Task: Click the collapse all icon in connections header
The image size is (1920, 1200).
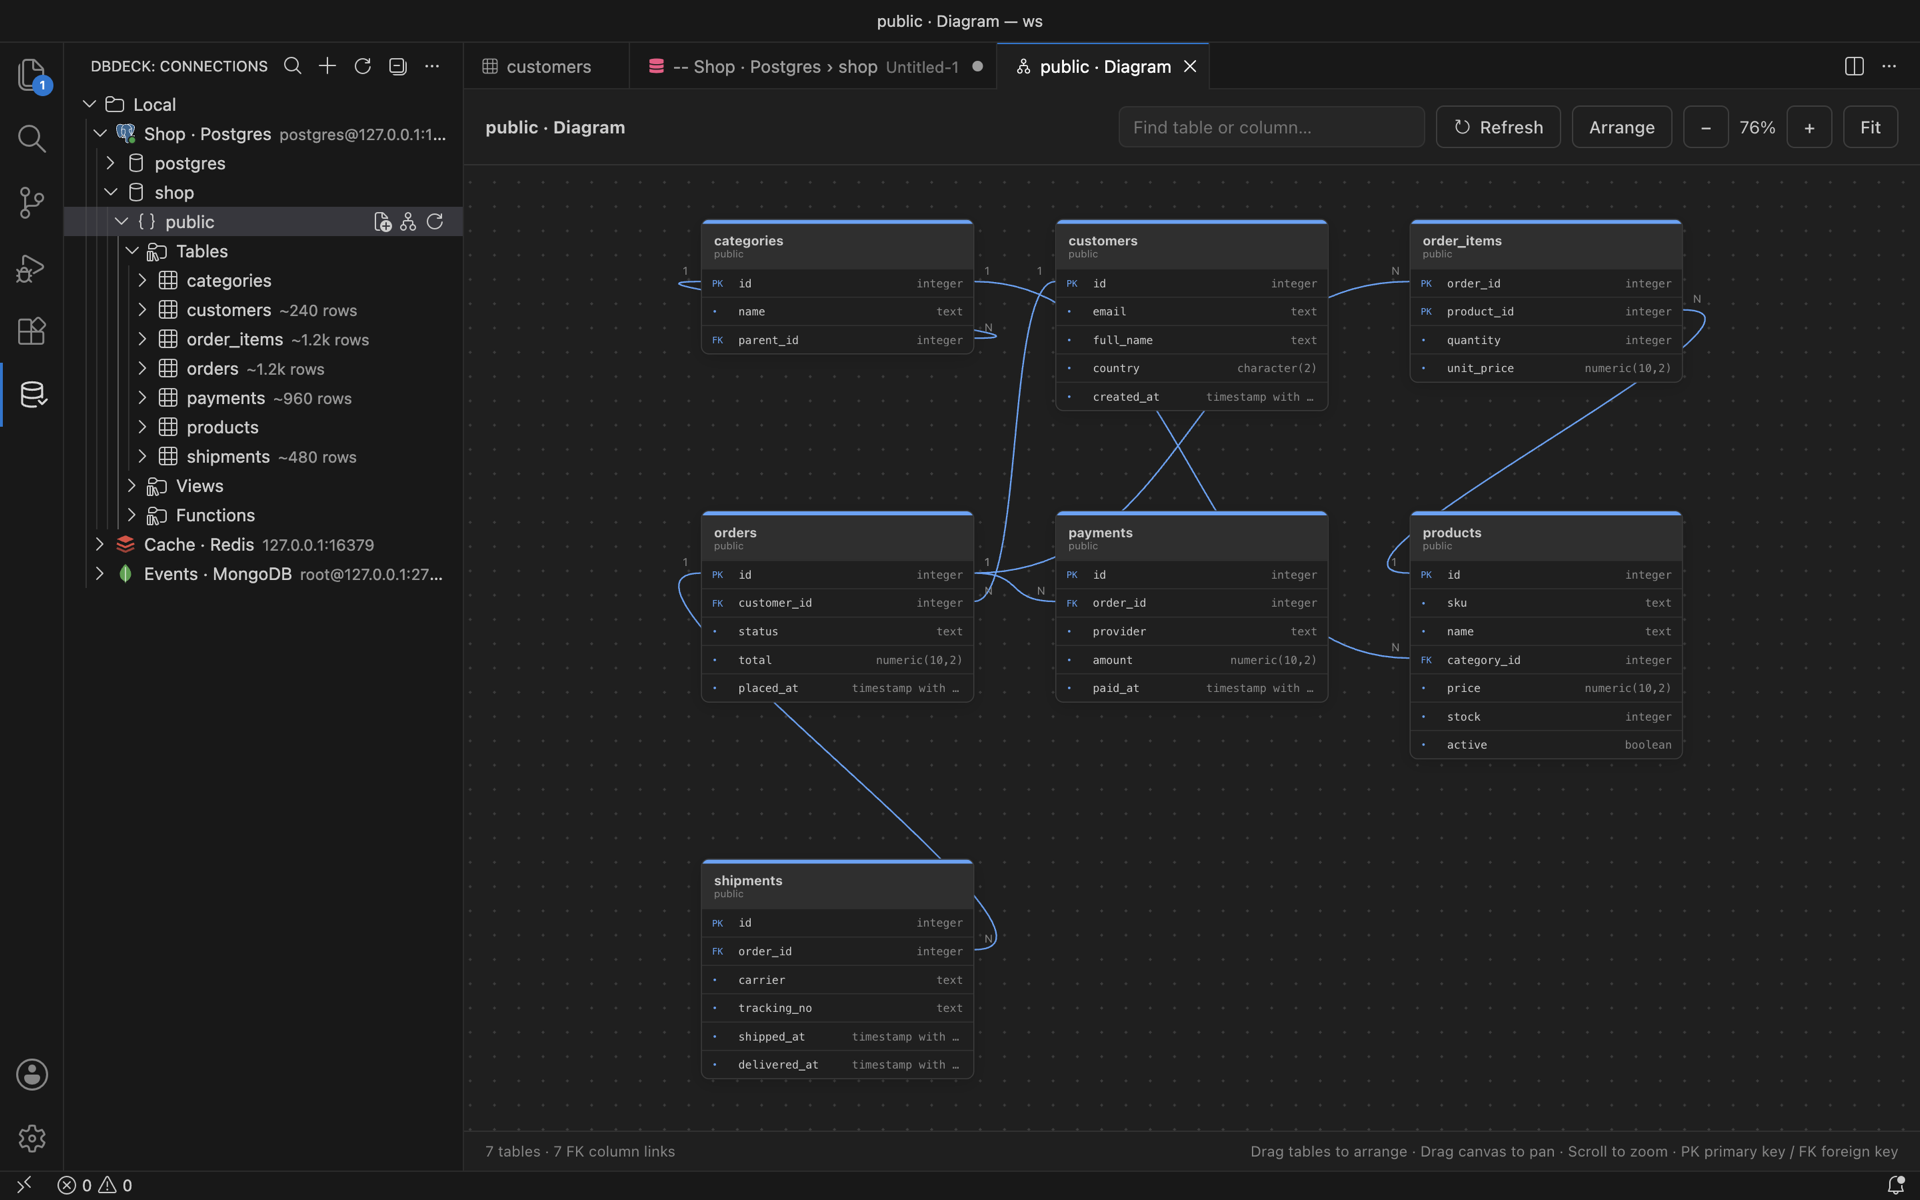Action: pos(397,66)
